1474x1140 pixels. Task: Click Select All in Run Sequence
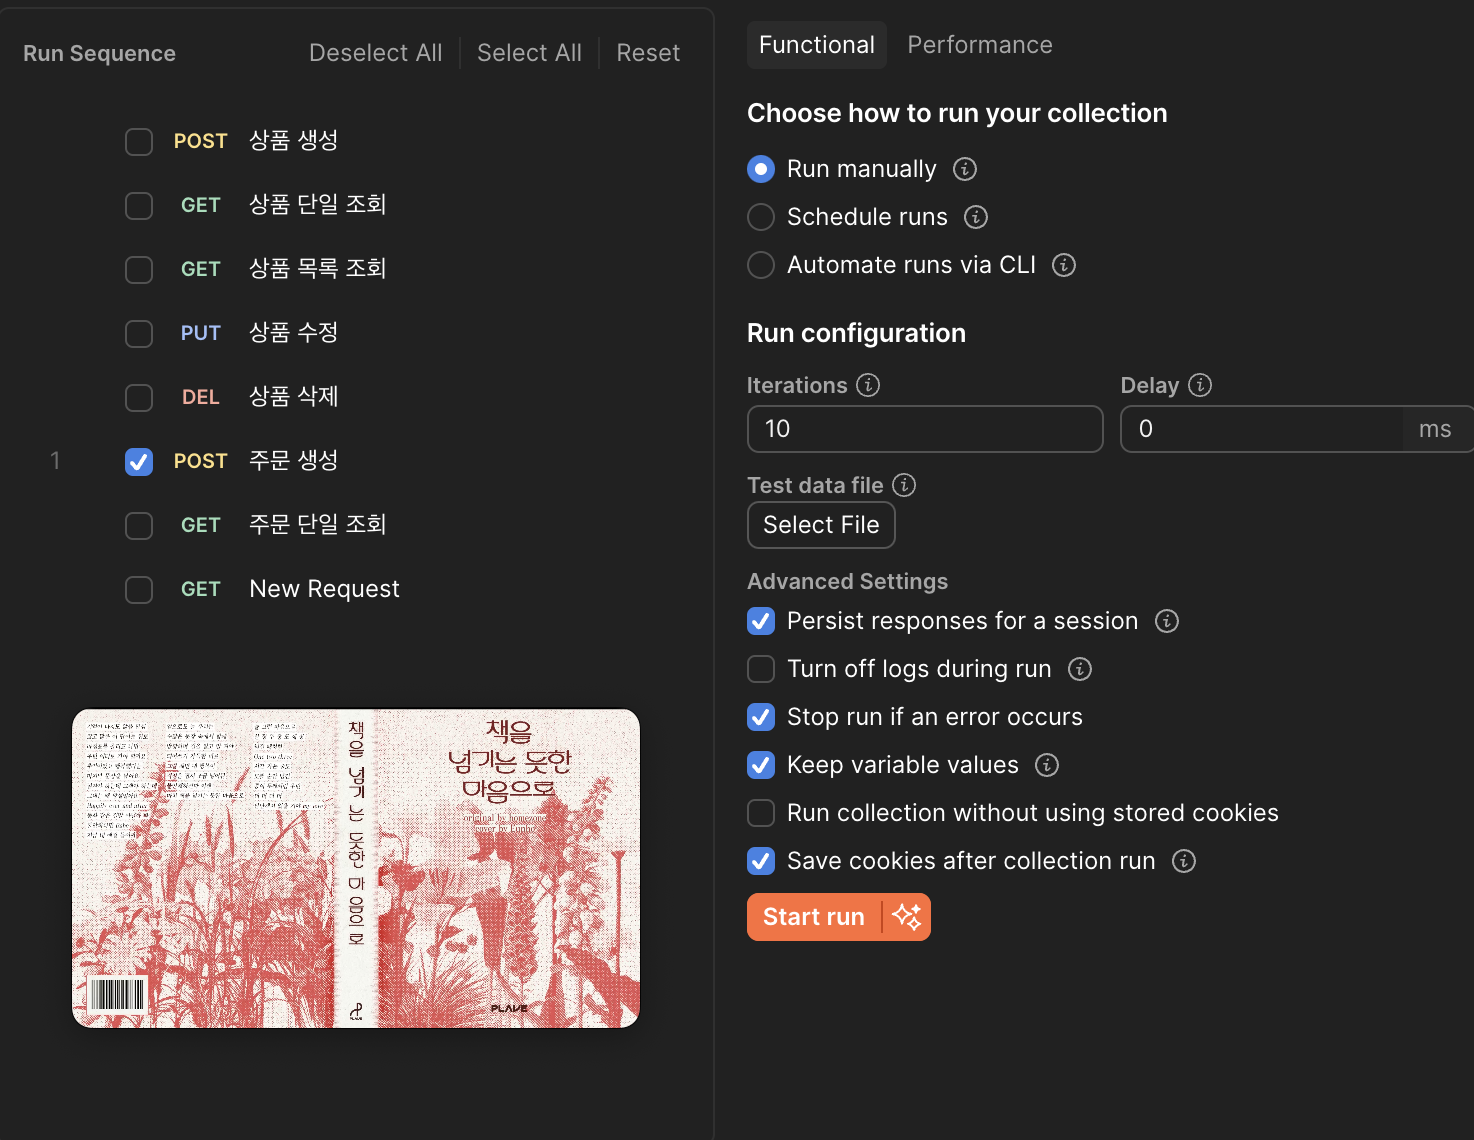(x=529, y=53)
